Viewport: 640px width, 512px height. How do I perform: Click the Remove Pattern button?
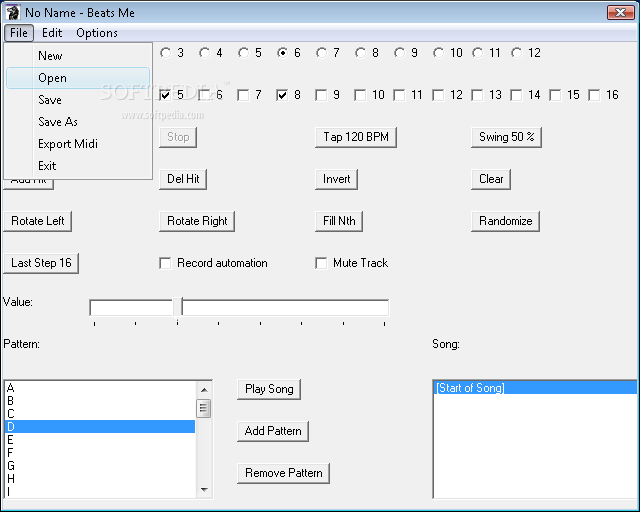click(x=284, y=473)
